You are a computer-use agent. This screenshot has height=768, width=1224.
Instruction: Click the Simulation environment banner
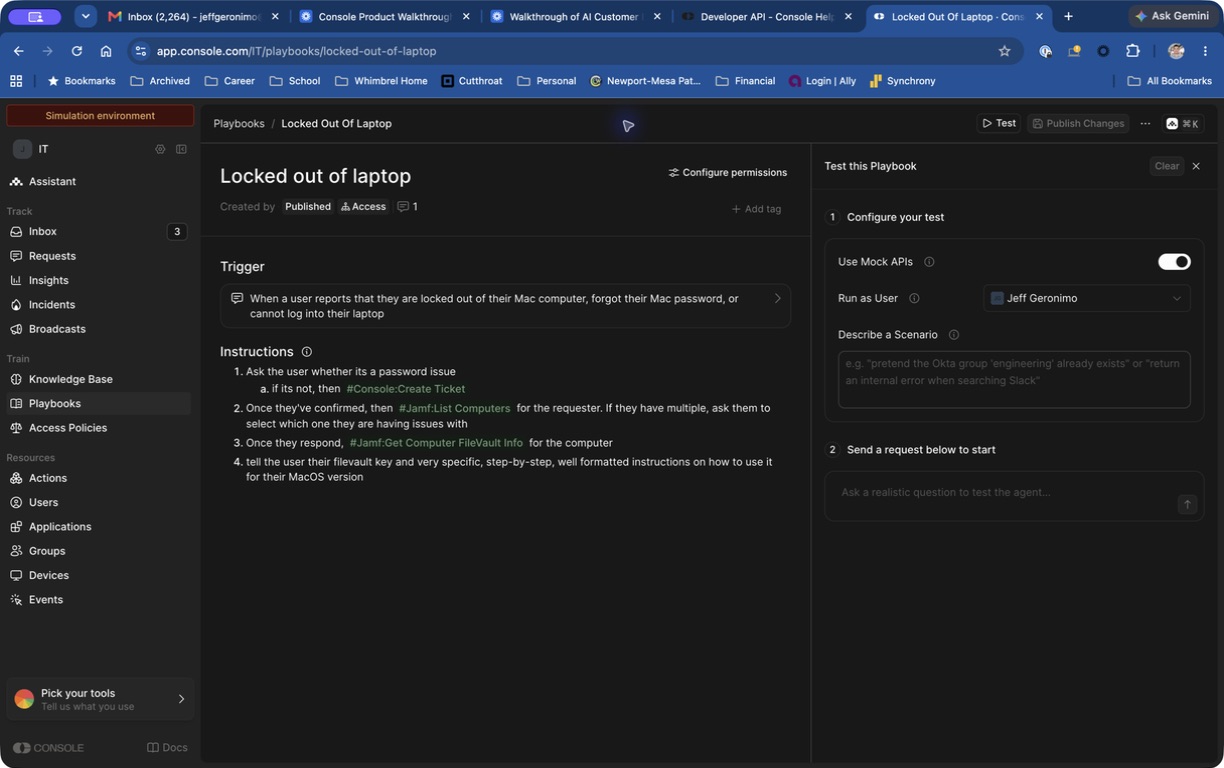(x=100, y=116)
